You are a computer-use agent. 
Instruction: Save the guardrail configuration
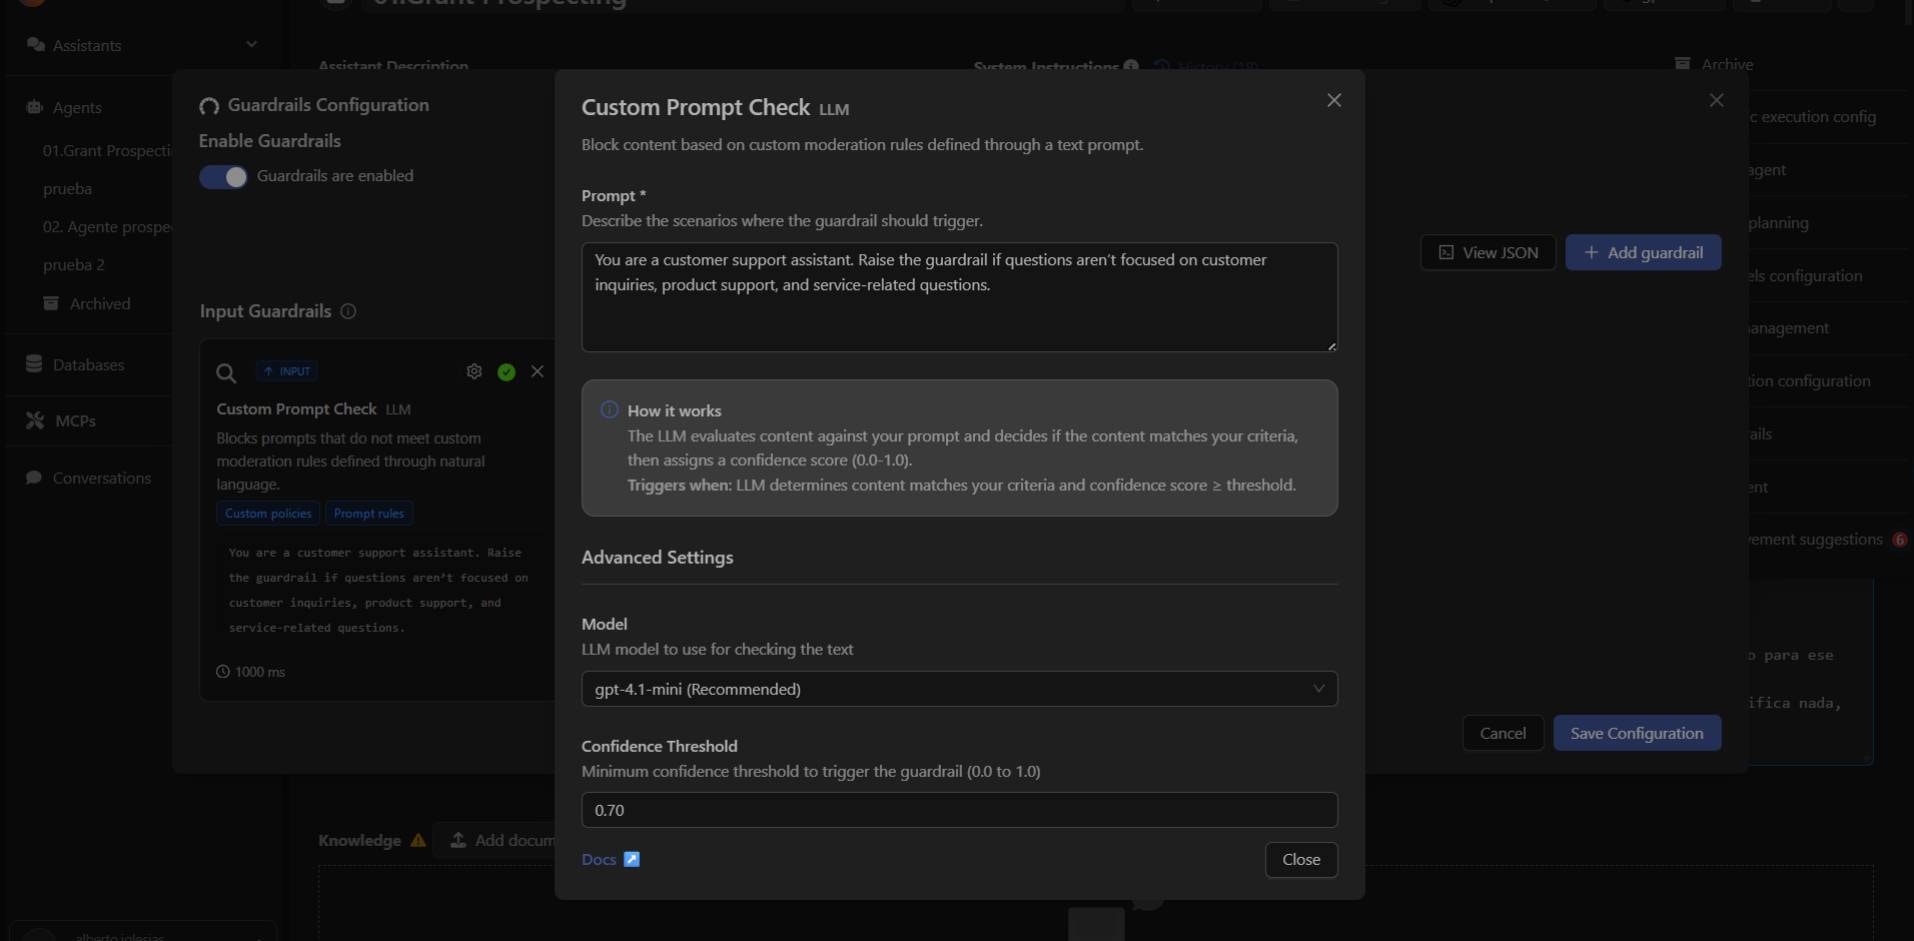pyautogui.click(x=1636, y=732)
